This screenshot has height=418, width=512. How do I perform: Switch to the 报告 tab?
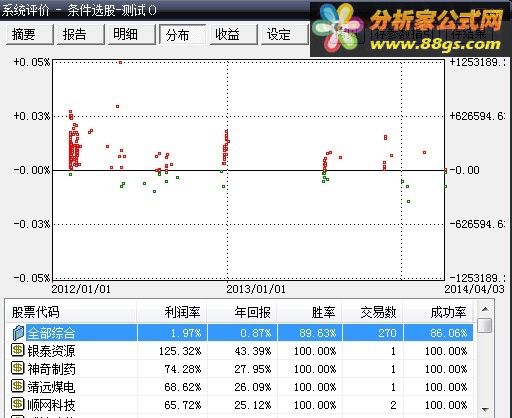tap(80, 34)
